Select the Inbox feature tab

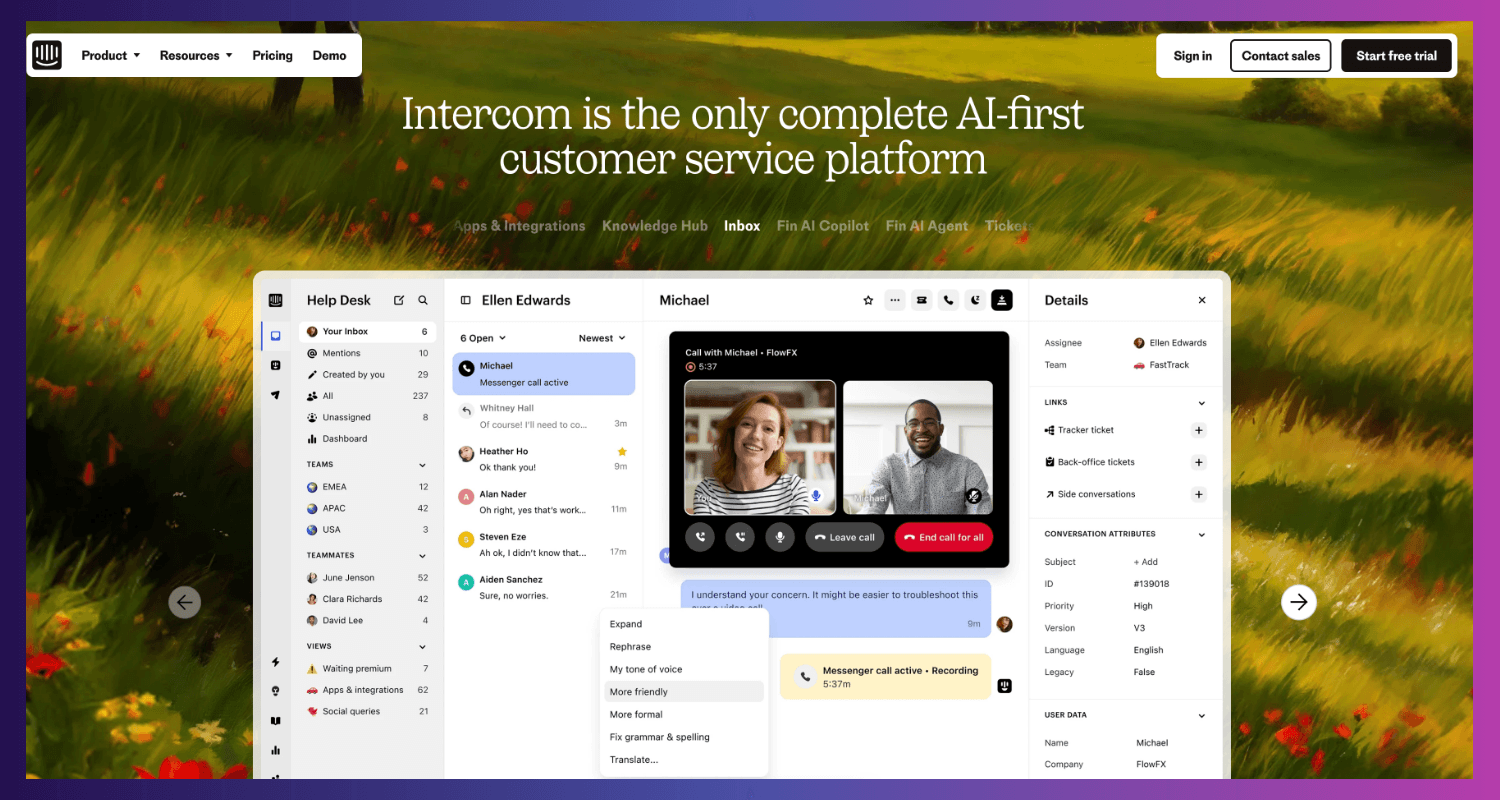742,226
